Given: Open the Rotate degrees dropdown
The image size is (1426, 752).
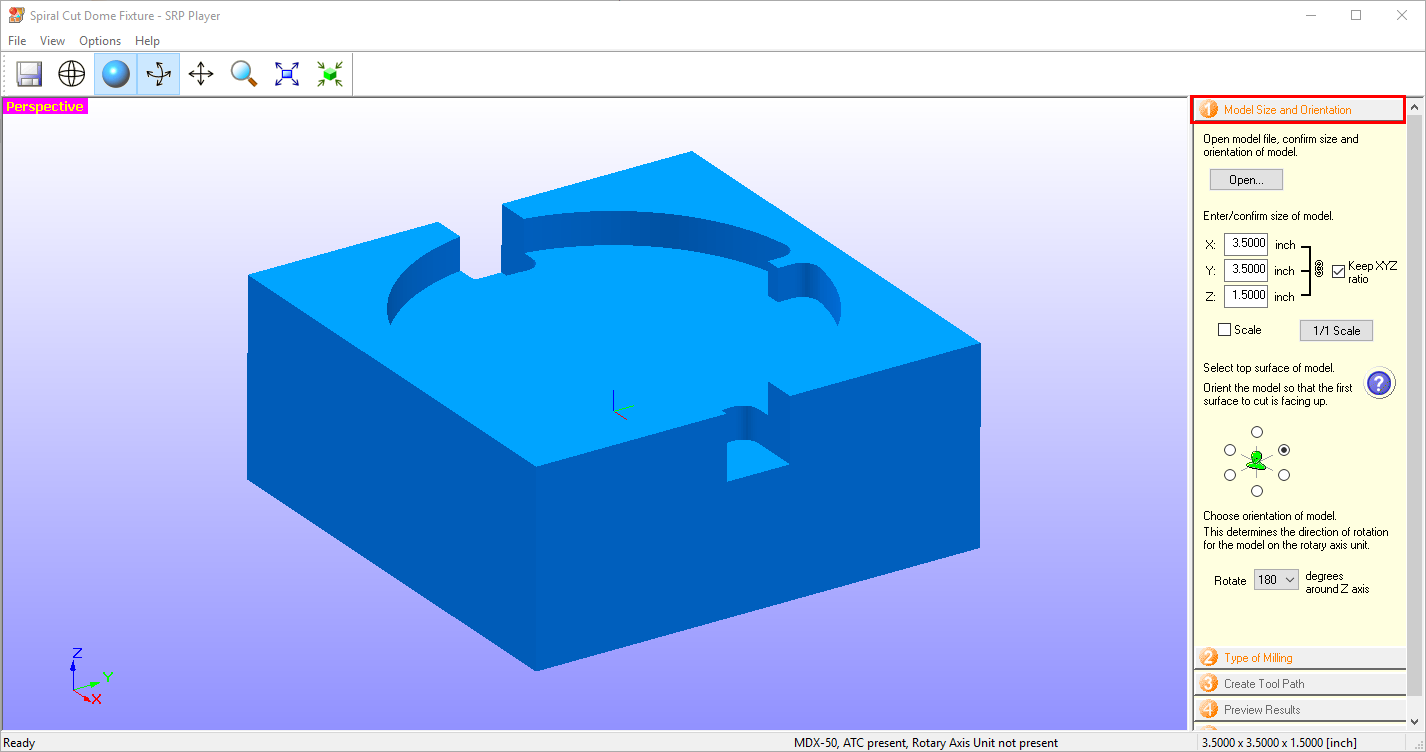Looking at the screenshot, I should point(1276,580).
